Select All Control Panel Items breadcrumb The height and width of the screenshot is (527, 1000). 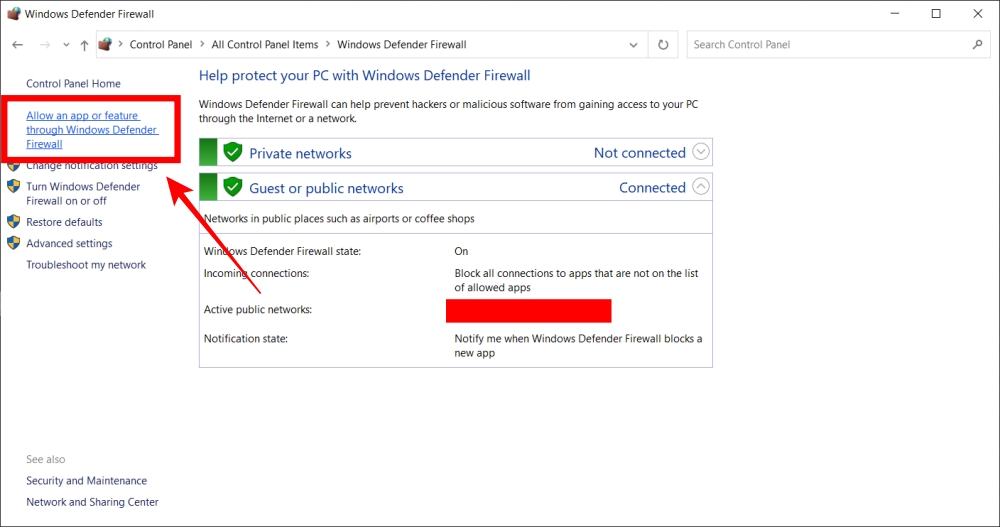265,45
